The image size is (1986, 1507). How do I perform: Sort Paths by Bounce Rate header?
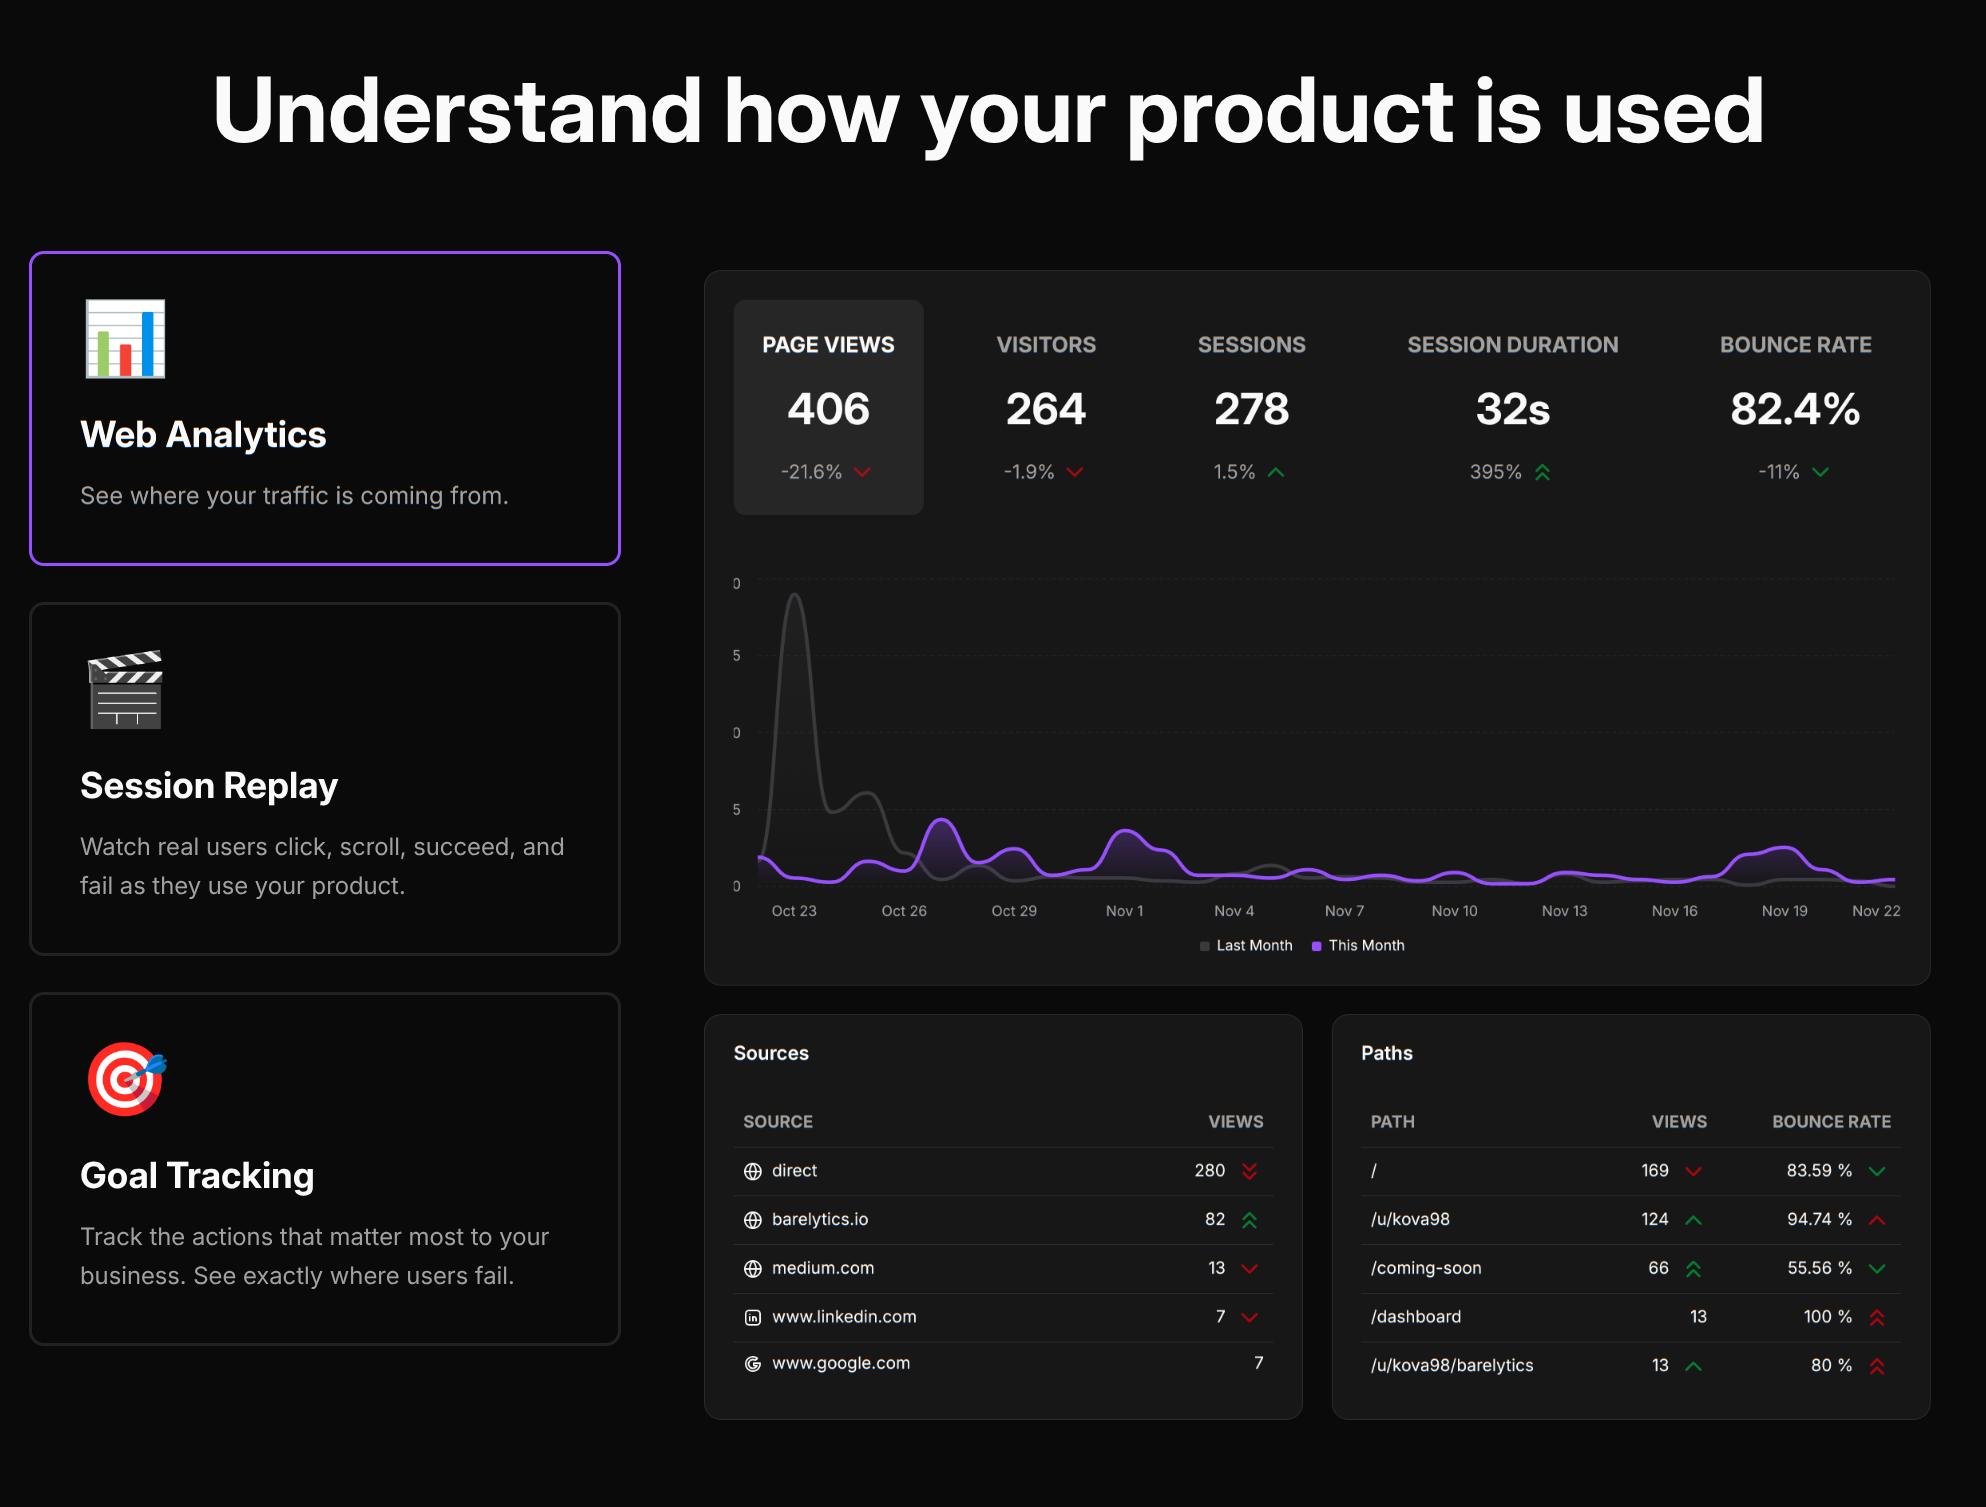(x=1831, y=1122)
